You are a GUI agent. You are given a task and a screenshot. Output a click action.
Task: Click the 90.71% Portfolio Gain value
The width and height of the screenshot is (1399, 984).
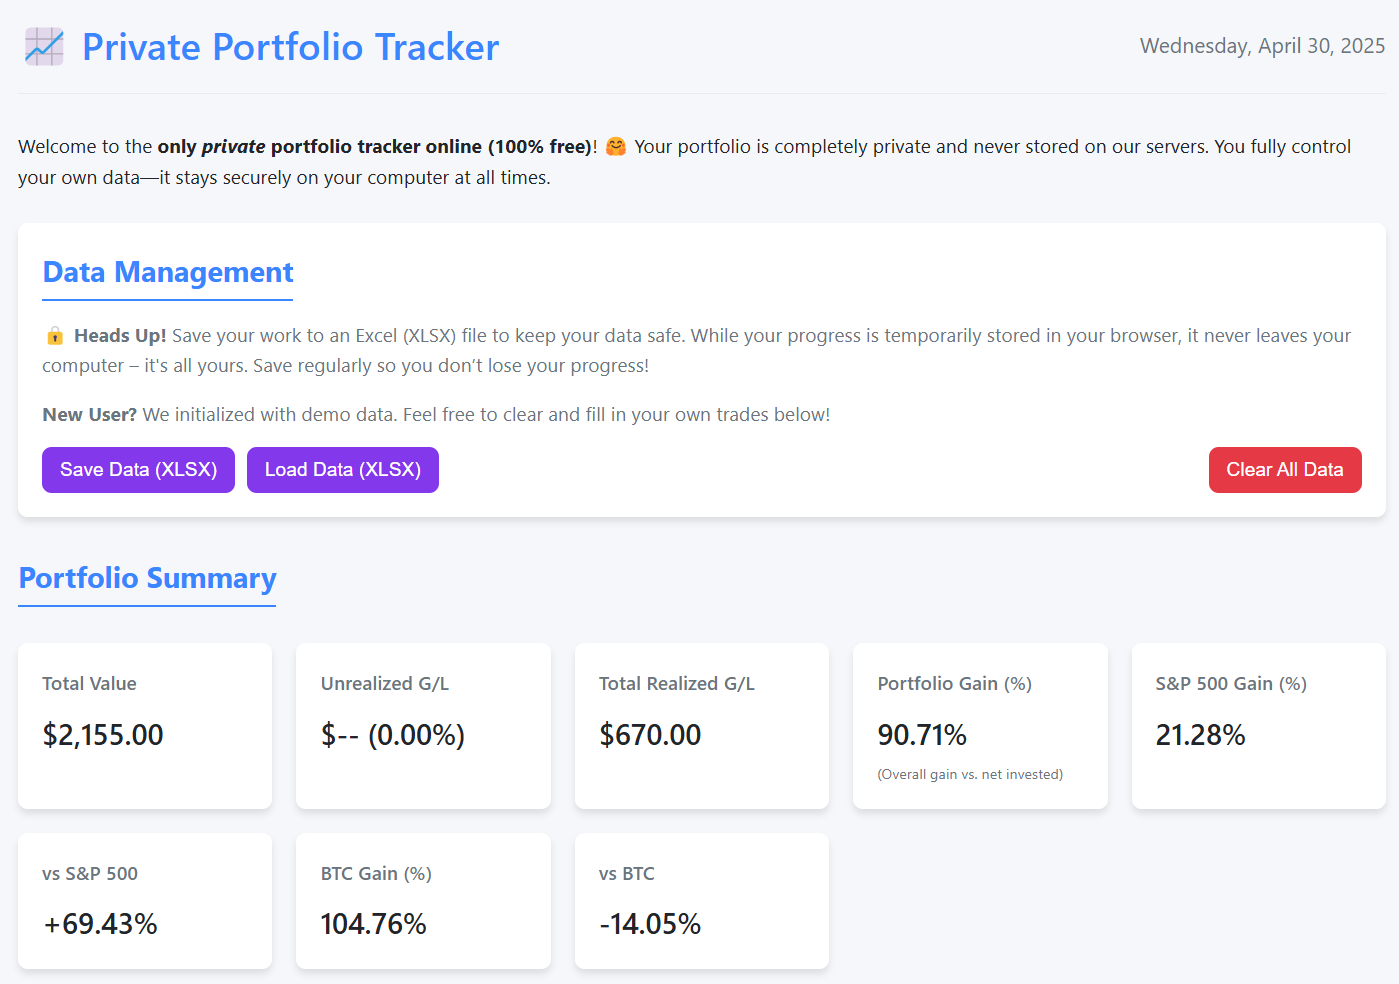coord(921,734)
